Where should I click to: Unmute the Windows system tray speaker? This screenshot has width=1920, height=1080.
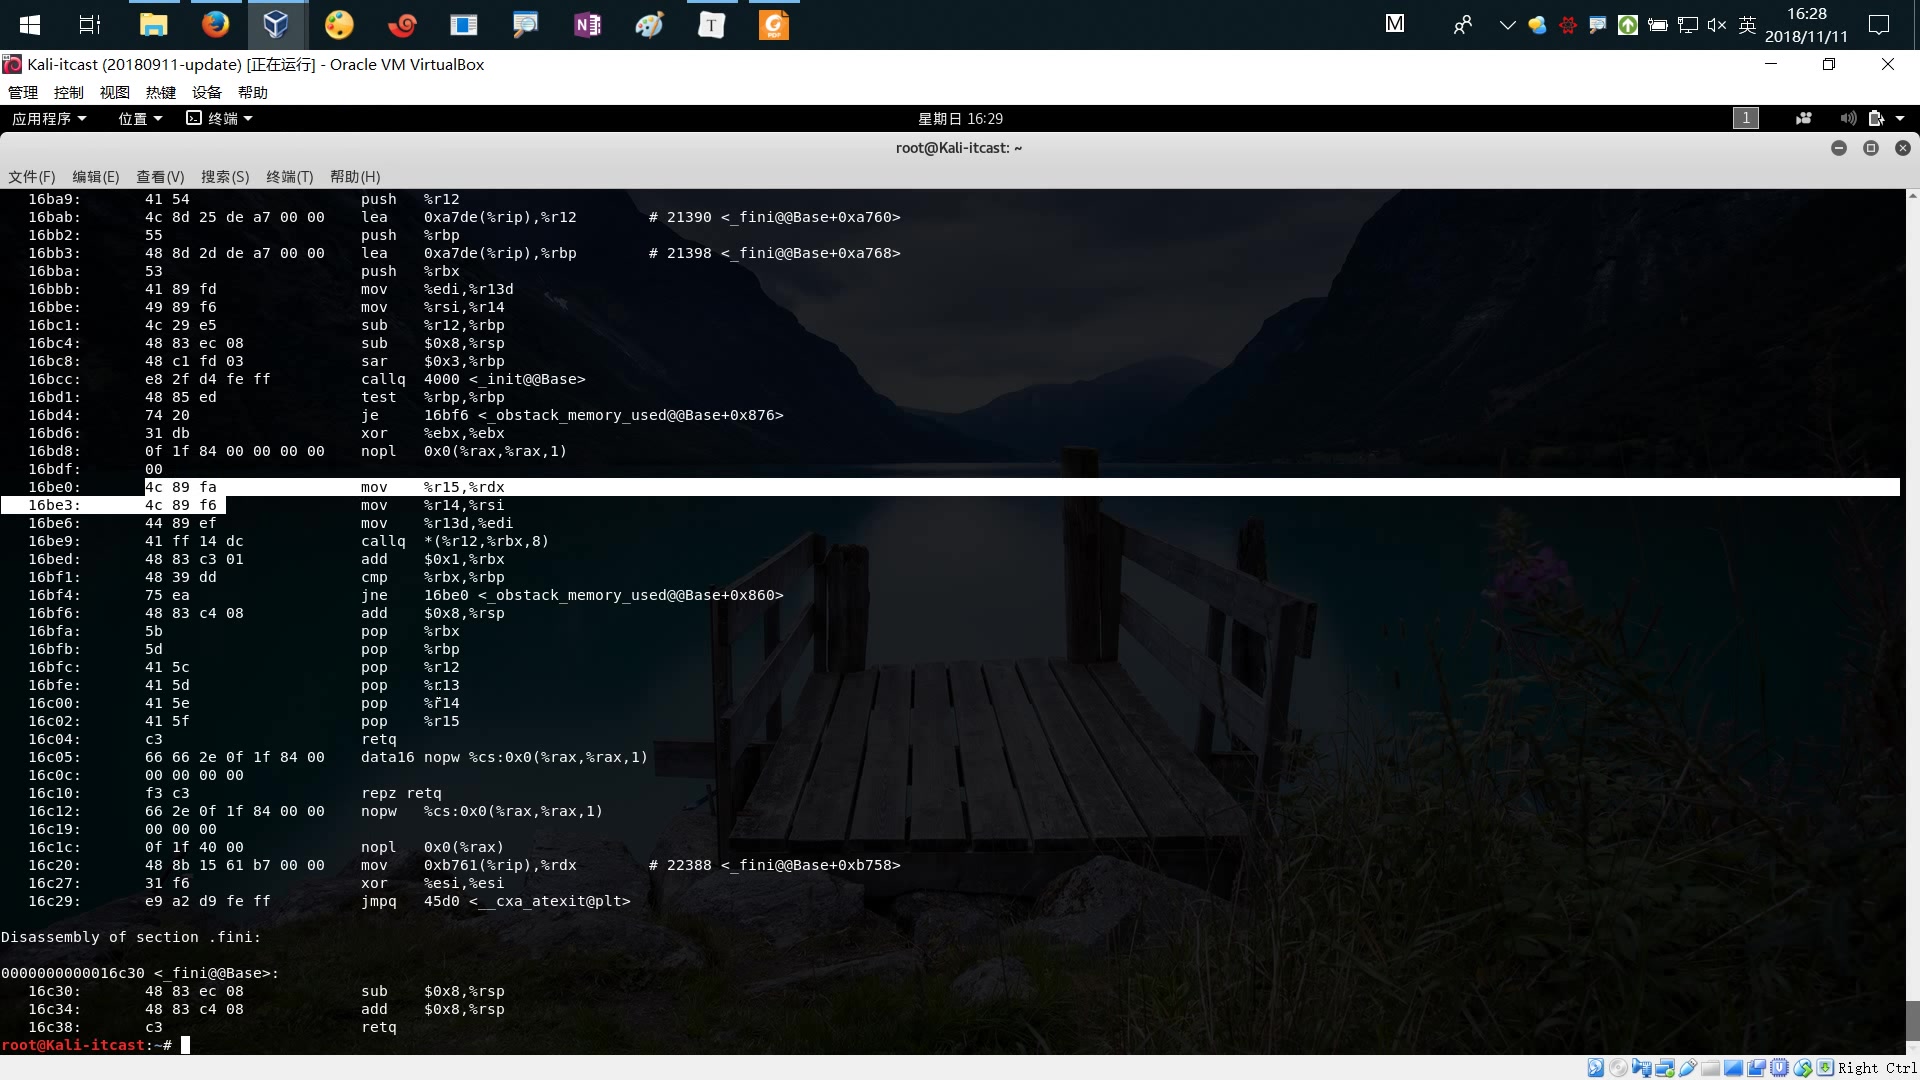pyautogui.click(x=1717, y=24)
